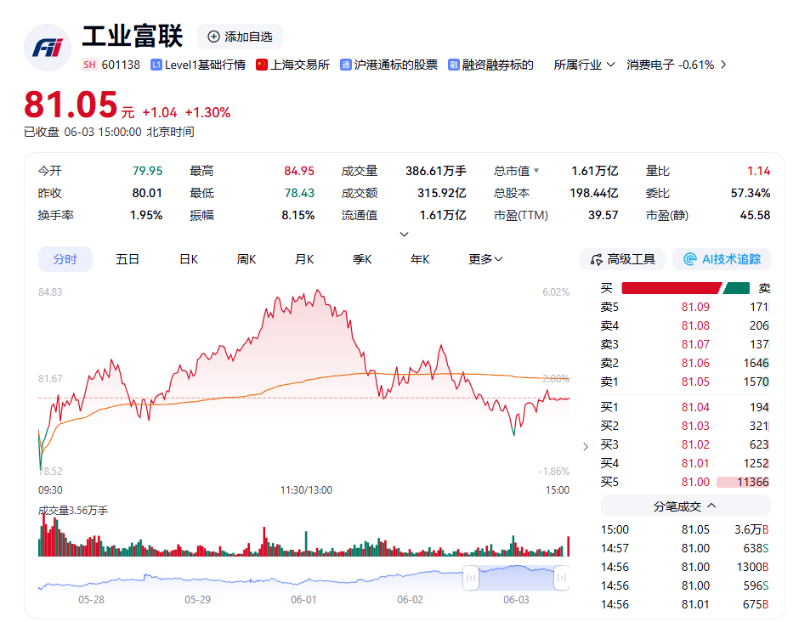Click the 卖3 price 81.07
This screenshot has width=799, height=622.
[695, 344]
